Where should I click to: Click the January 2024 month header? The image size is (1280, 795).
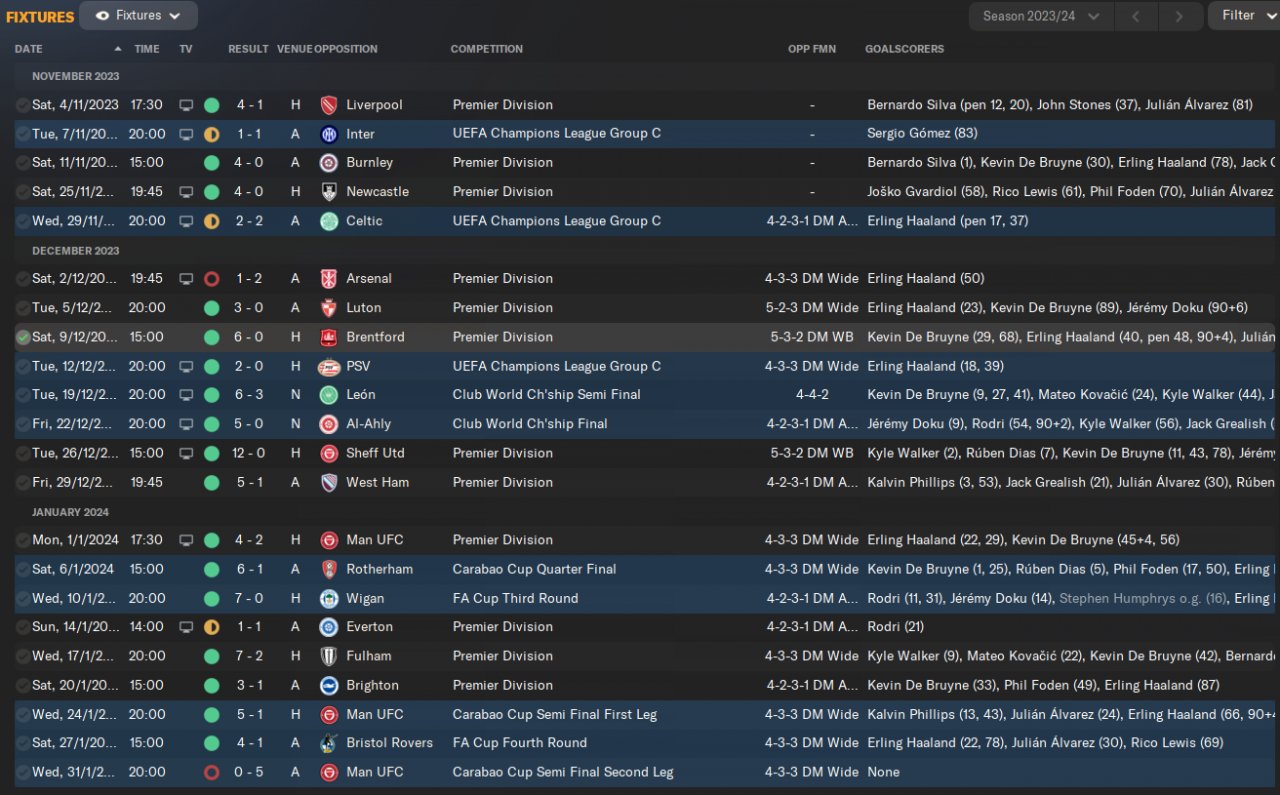click(x=70, y=512)
